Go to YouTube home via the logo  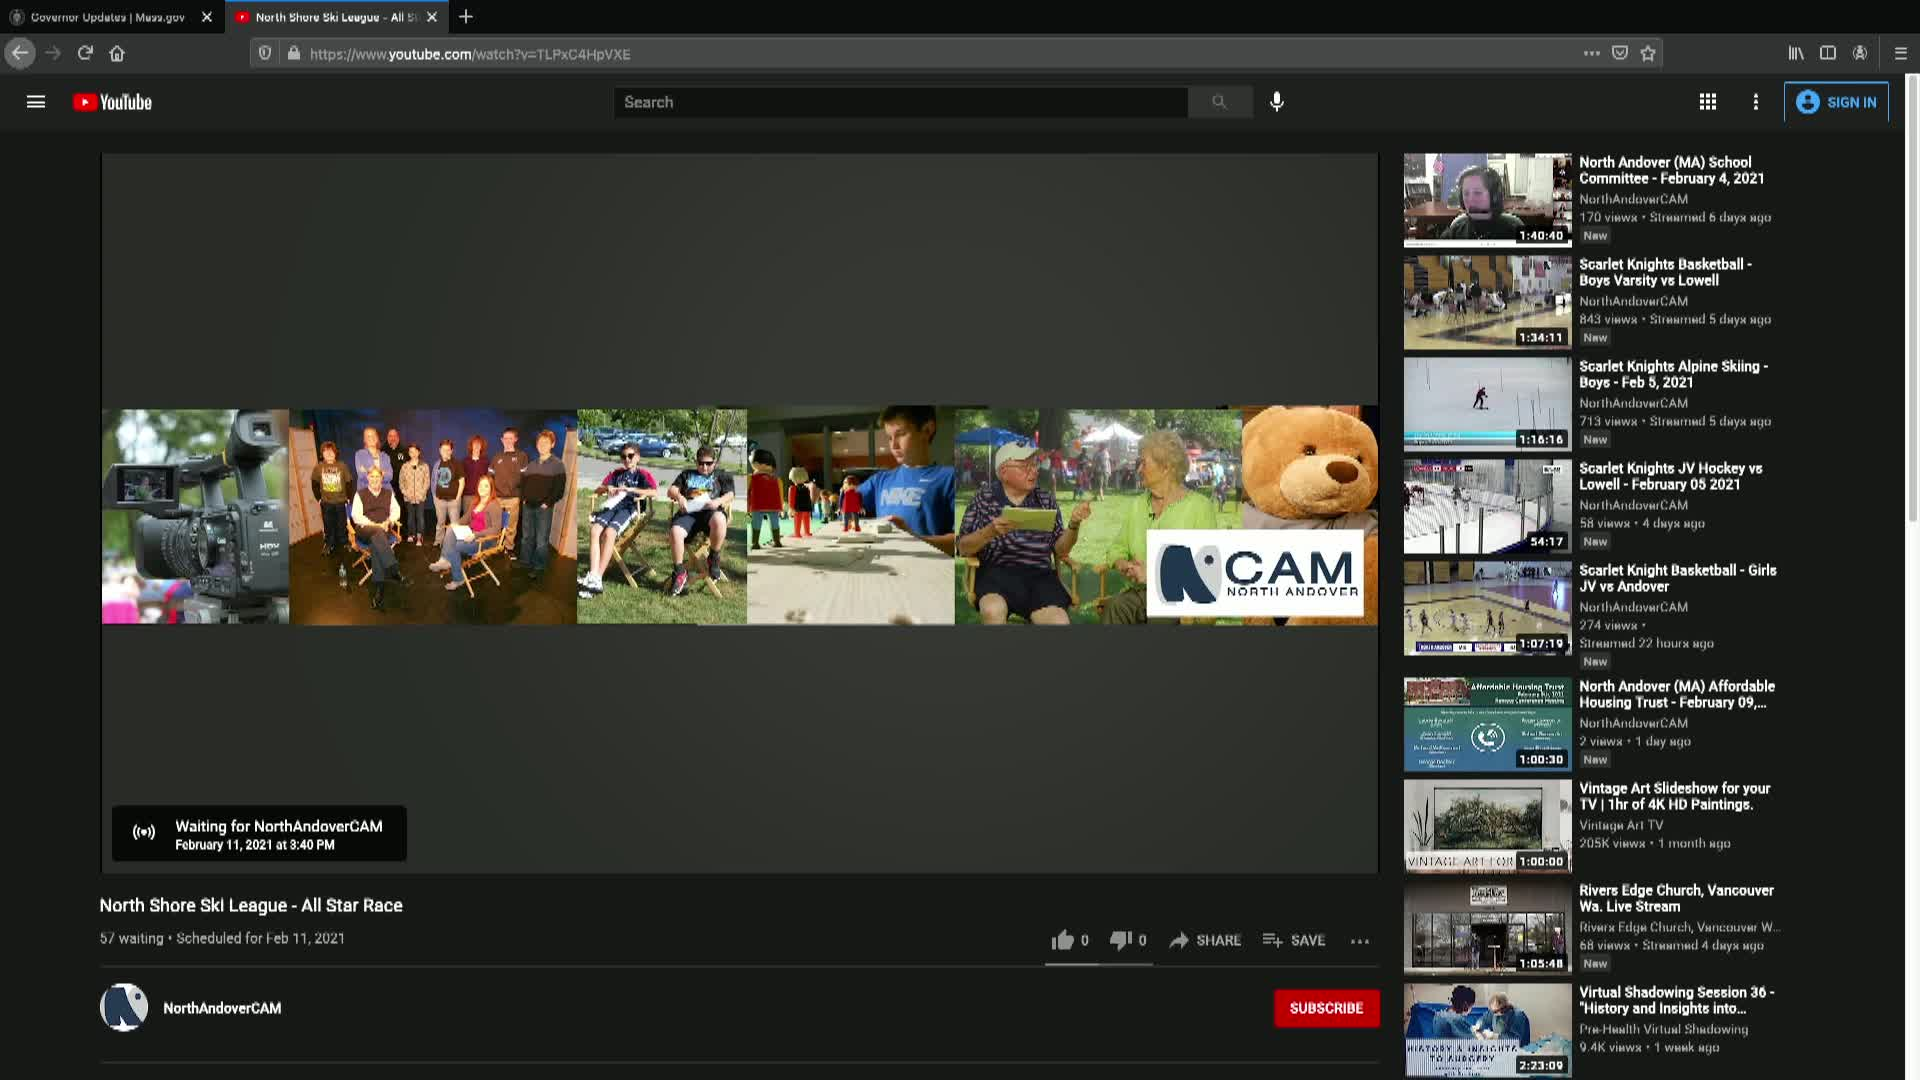pyautogui.click(x=112, y=102)
